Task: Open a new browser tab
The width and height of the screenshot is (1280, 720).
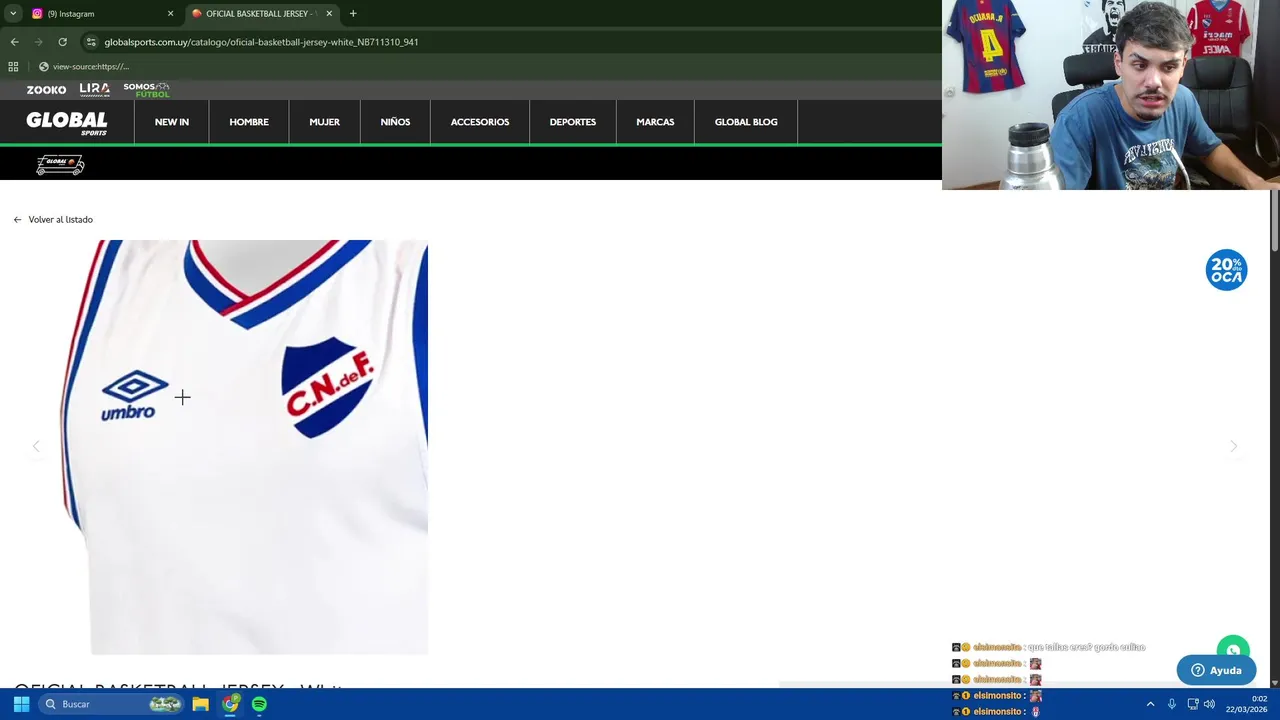Action: (353, 14)
